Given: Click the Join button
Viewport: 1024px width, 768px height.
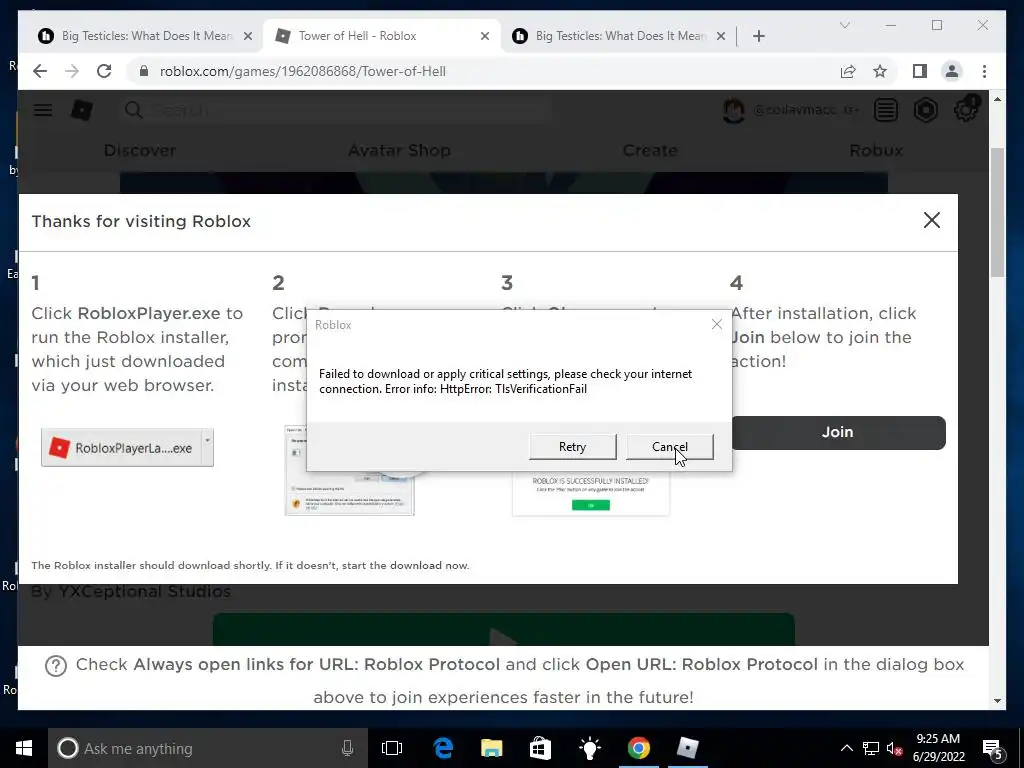Looking at the screenshot, I should point(838,432).
